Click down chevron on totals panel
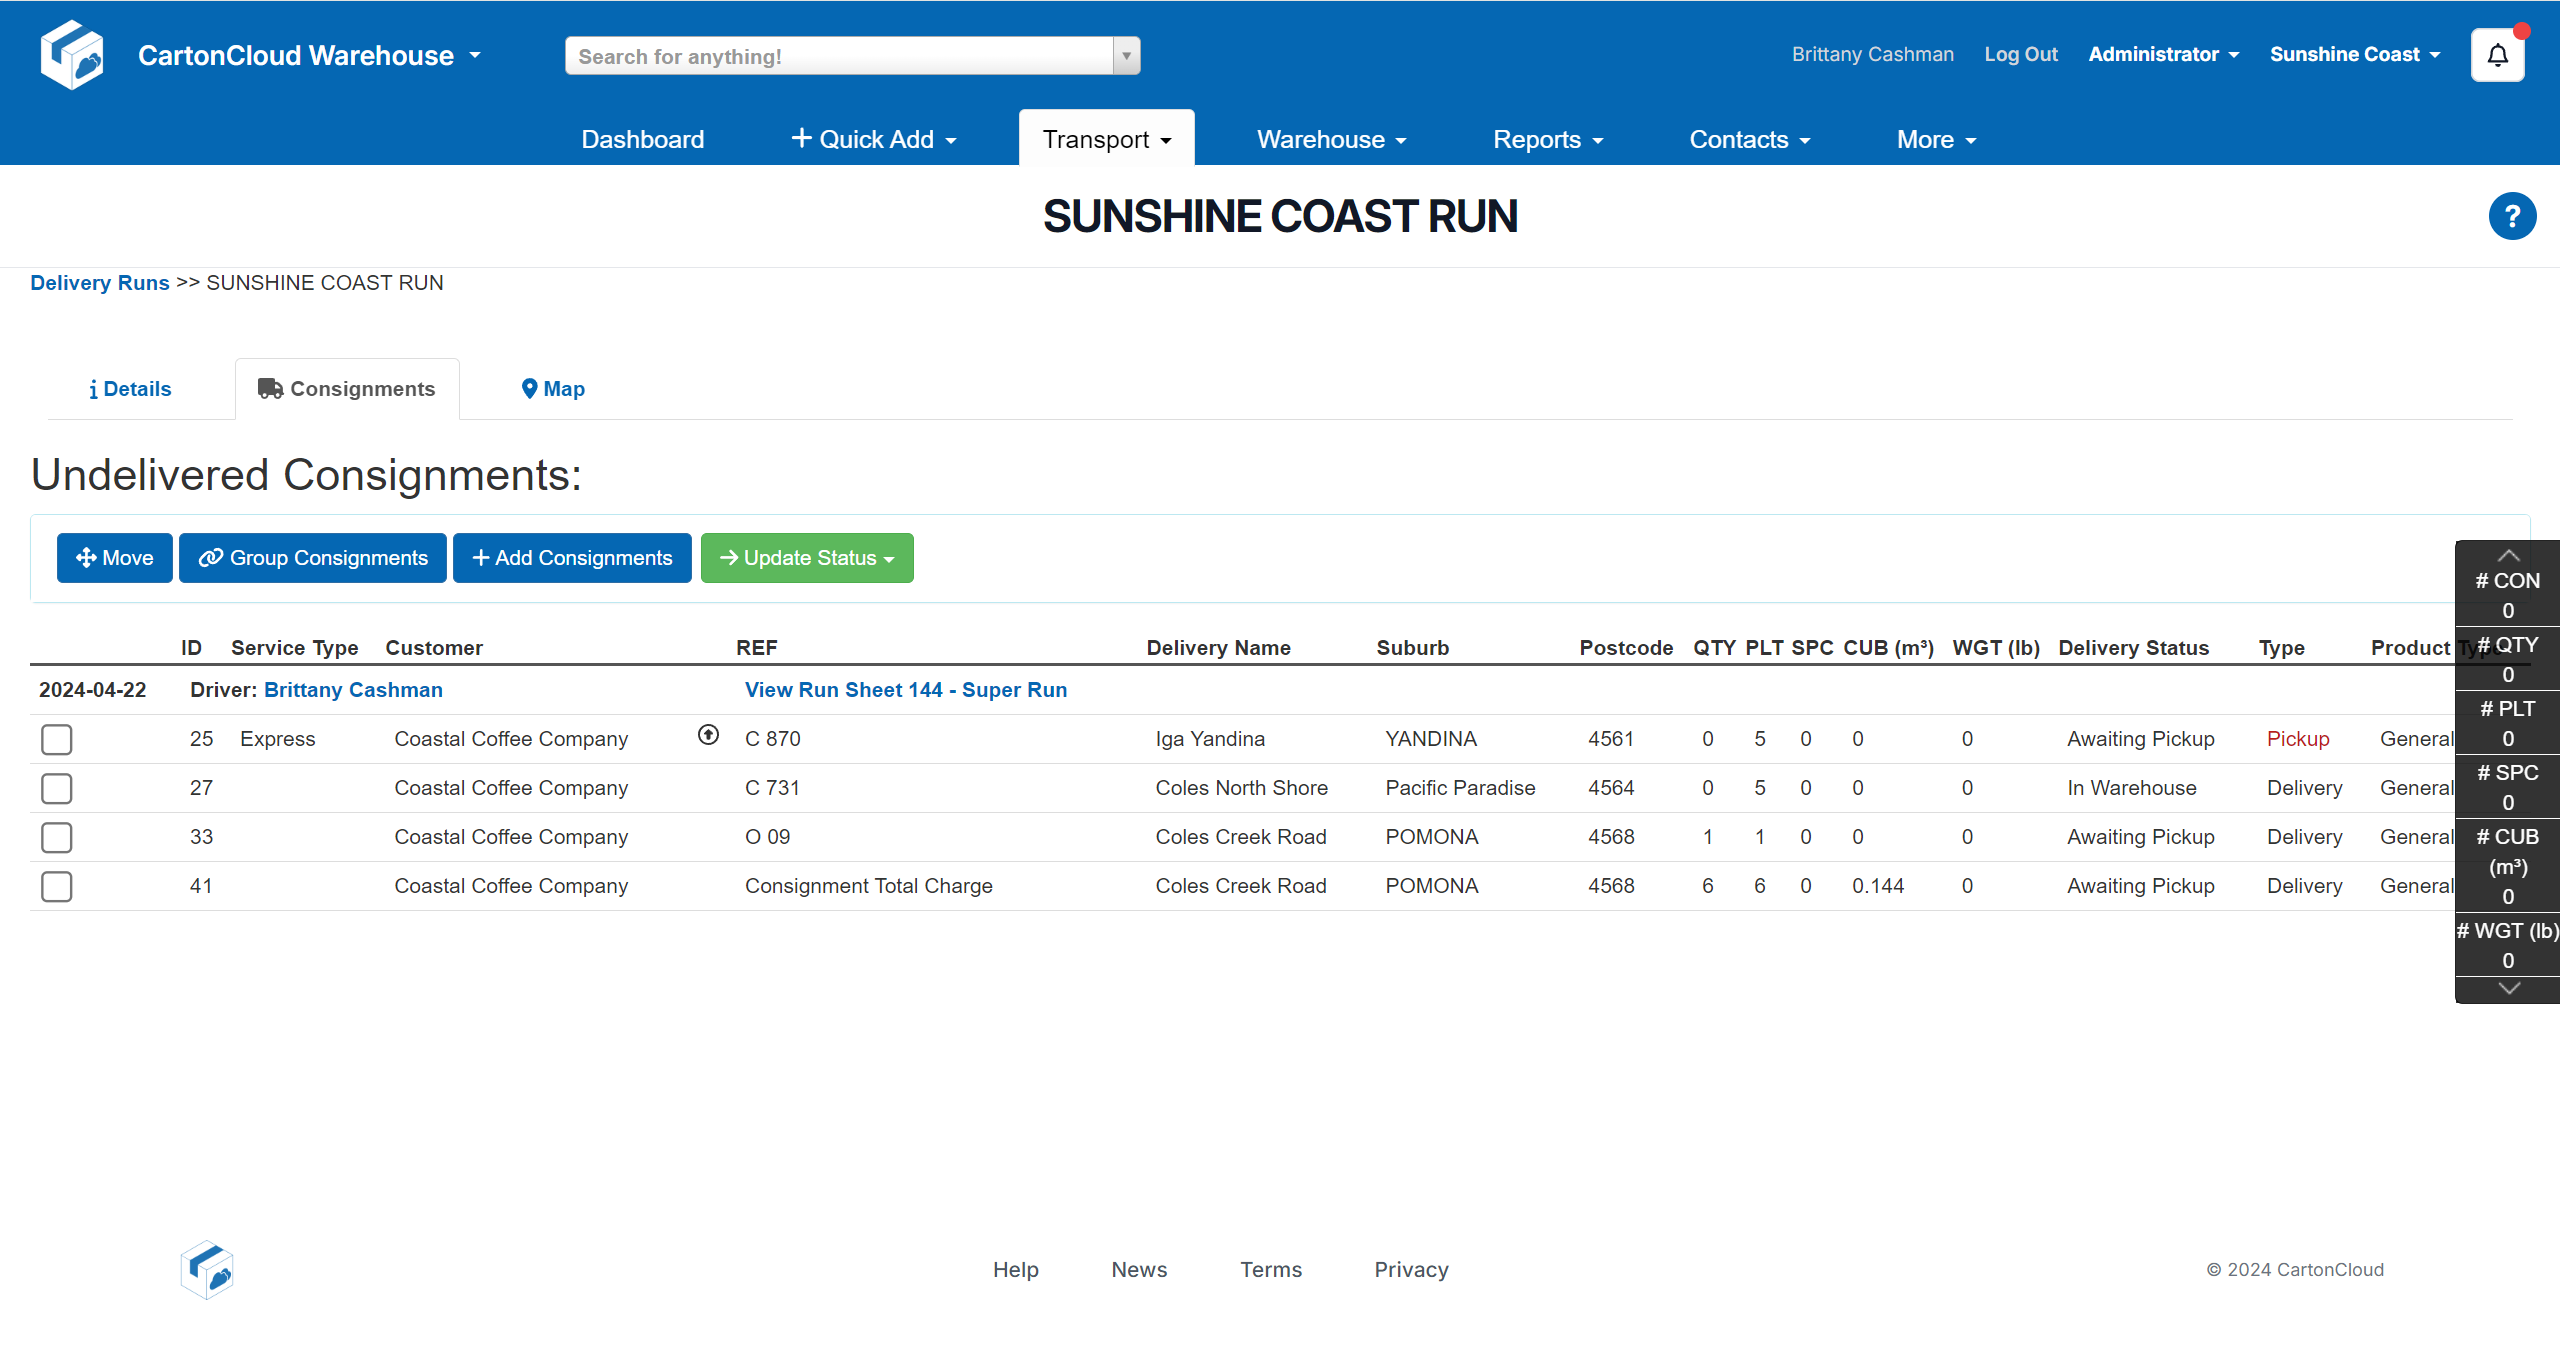Image resolution: width=2560 pixels, height=1347 pixels. [x=2507, y=988]
